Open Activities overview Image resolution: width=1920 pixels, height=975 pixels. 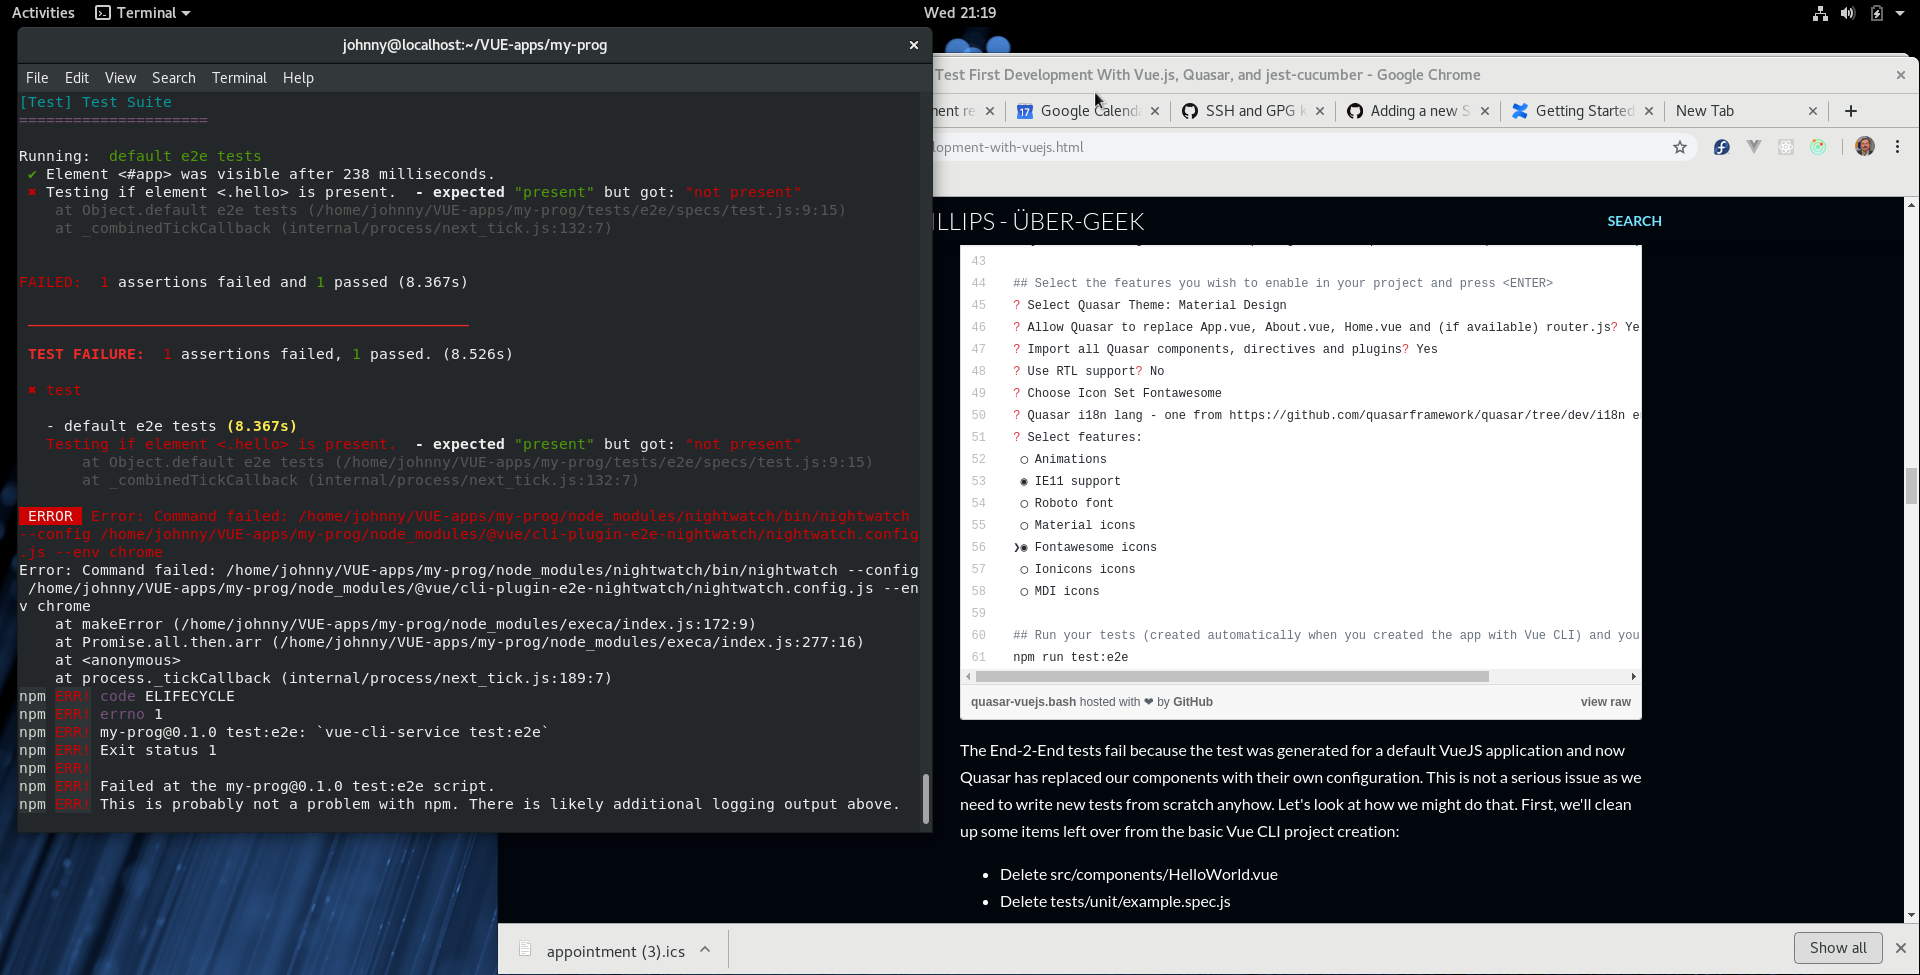coord(43,13)
